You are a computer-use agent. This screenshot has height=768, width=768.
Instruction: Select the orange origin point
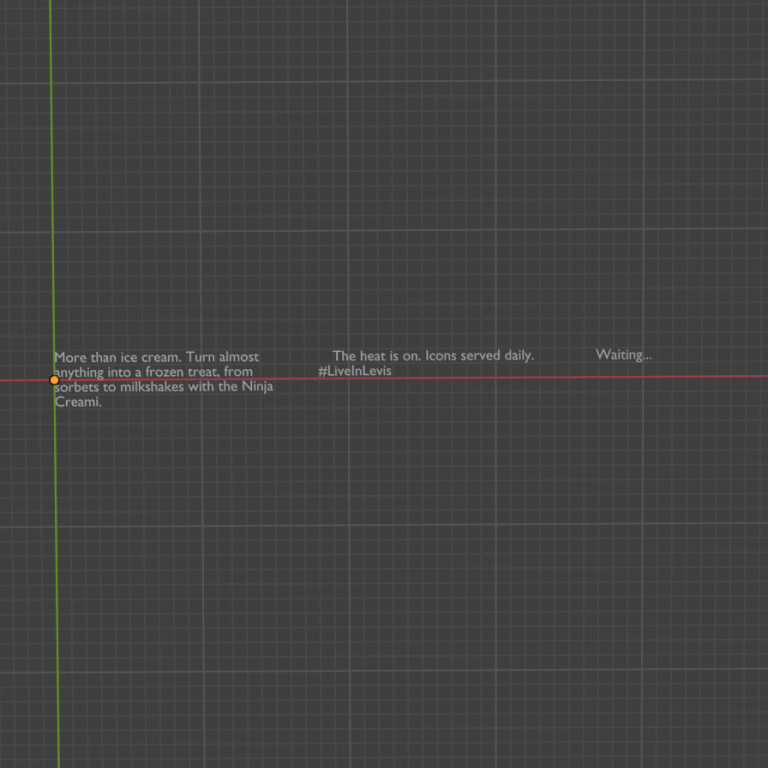[x=54, y=380]
